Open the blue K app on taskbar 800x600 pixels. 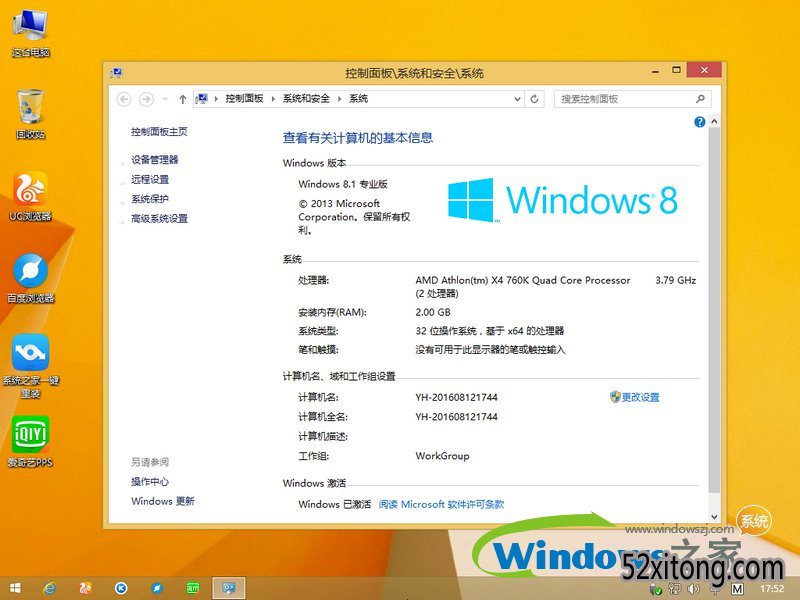click(121, 588)
